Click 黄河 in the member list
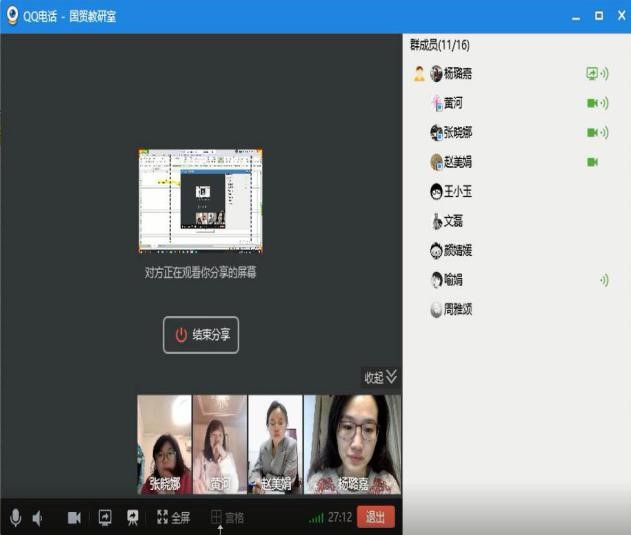Viewport: 631px width, 535px height. tap(453, 103)
